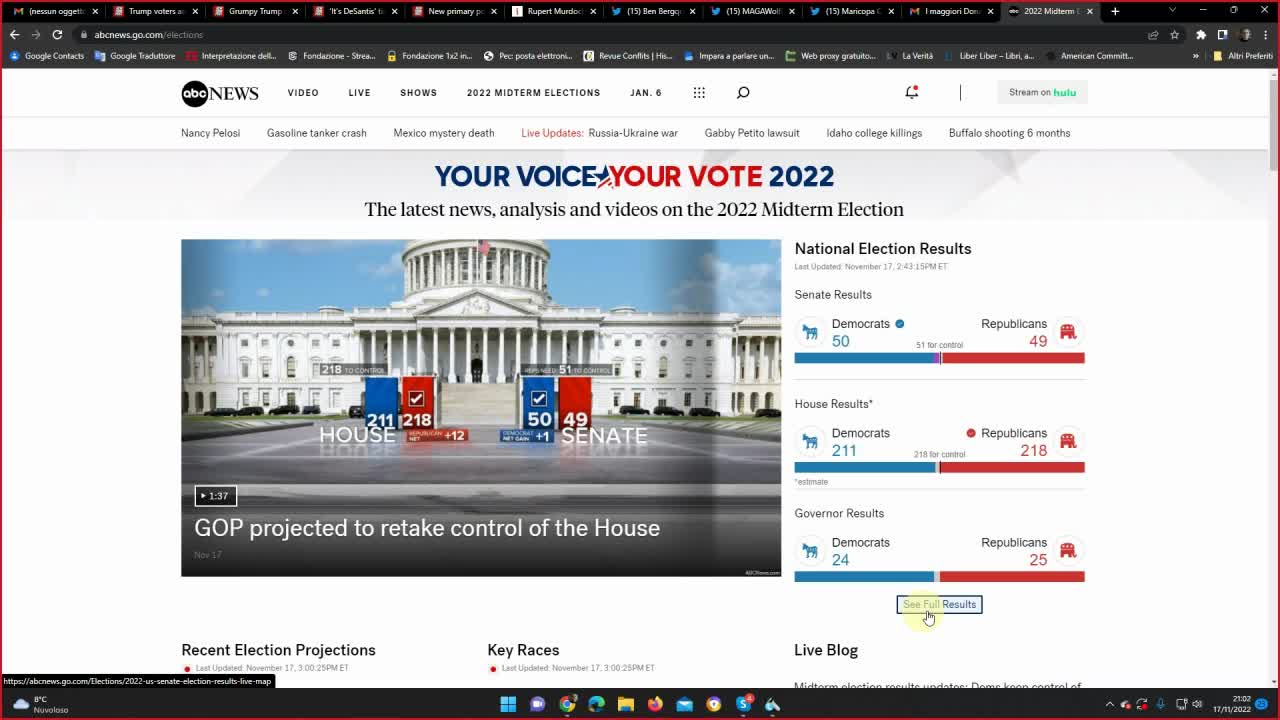
Task: Open the Nancy Pelosi trending link
Action: point(210,133)
